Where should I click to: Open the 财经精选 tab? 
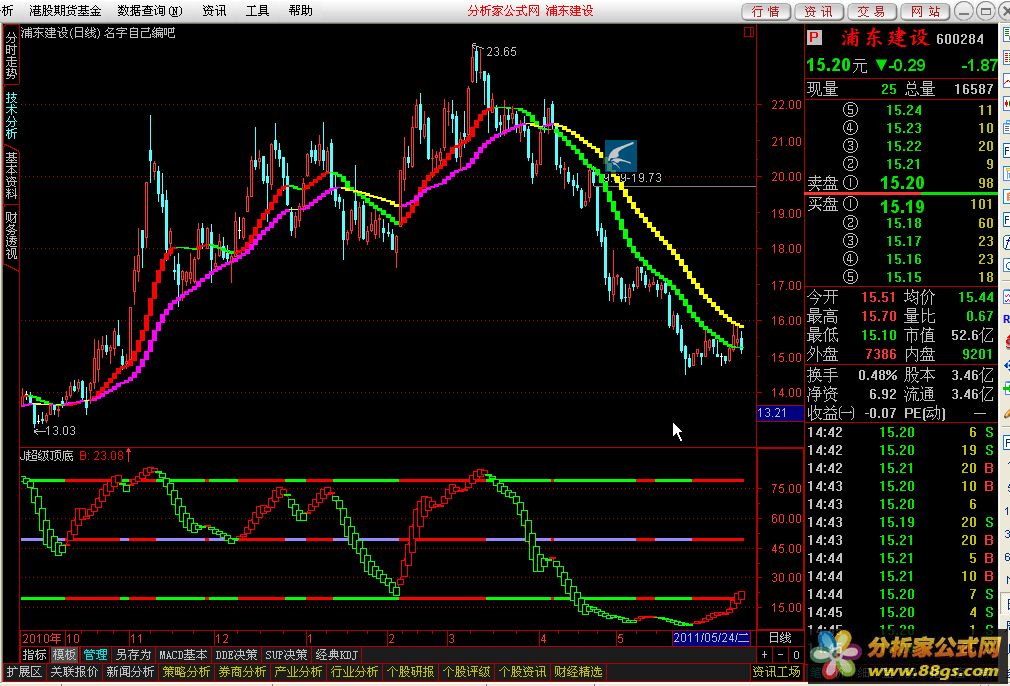click(x=578, y=672)
